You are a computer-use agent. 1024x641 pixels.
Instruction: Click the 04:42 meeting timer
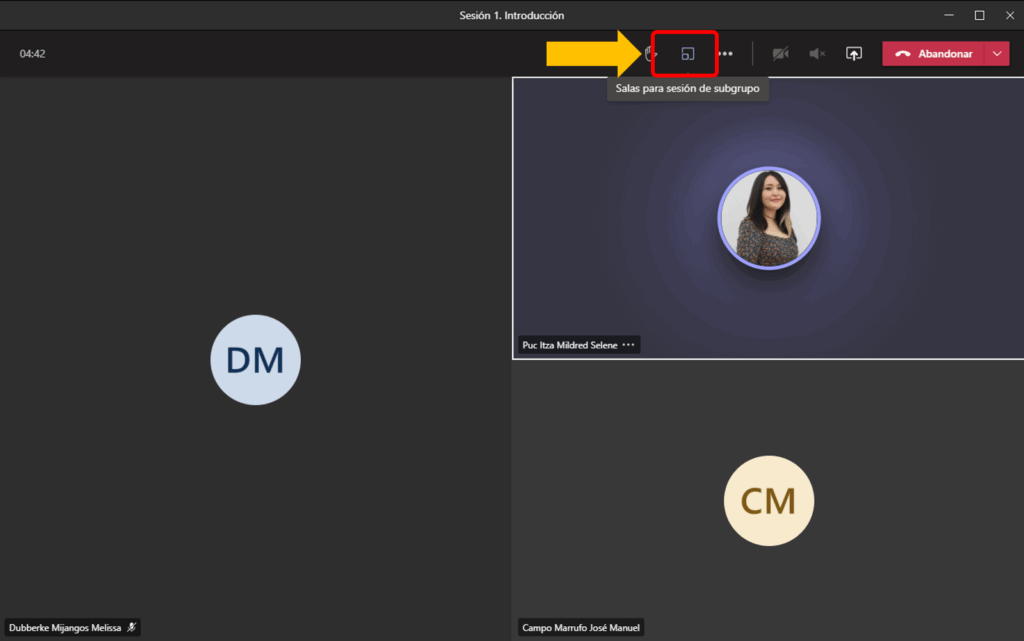point(32,54)
